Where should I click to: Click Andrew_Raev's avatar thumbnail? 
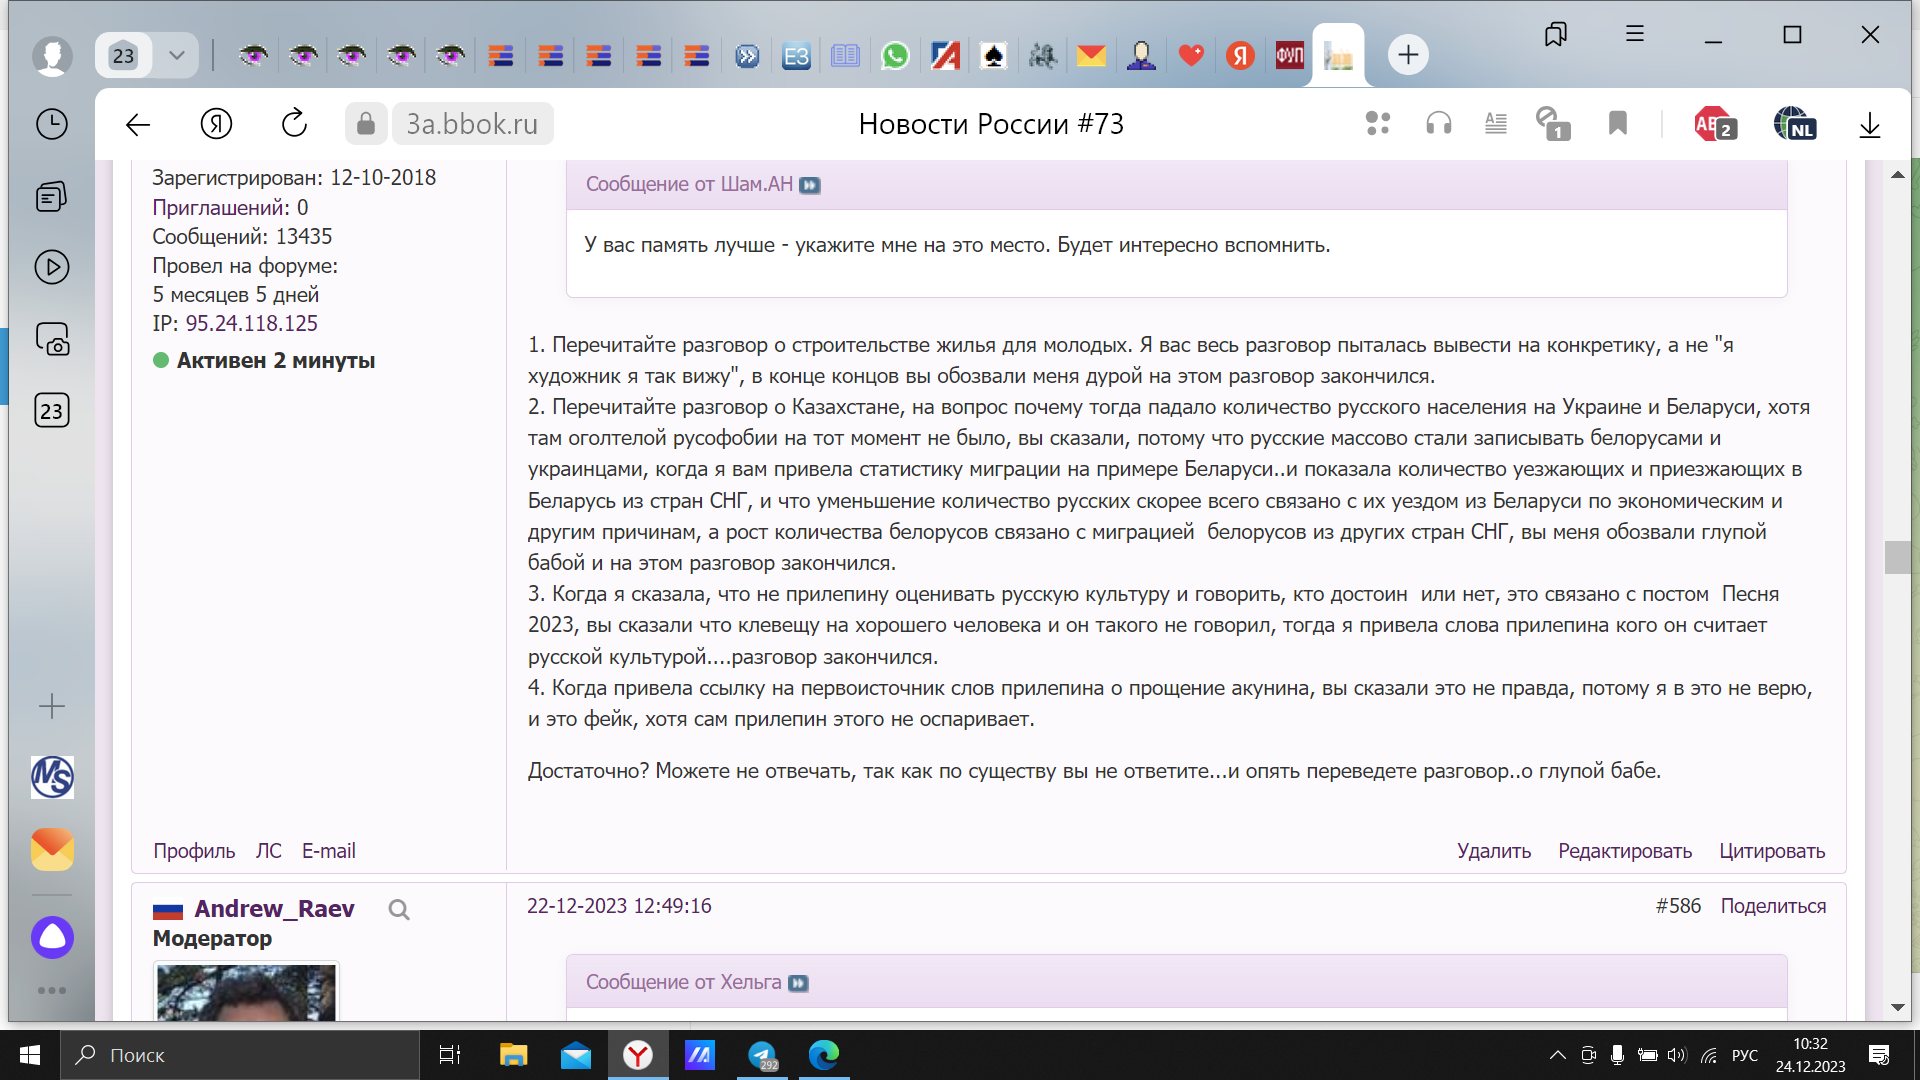click(246, 991)
